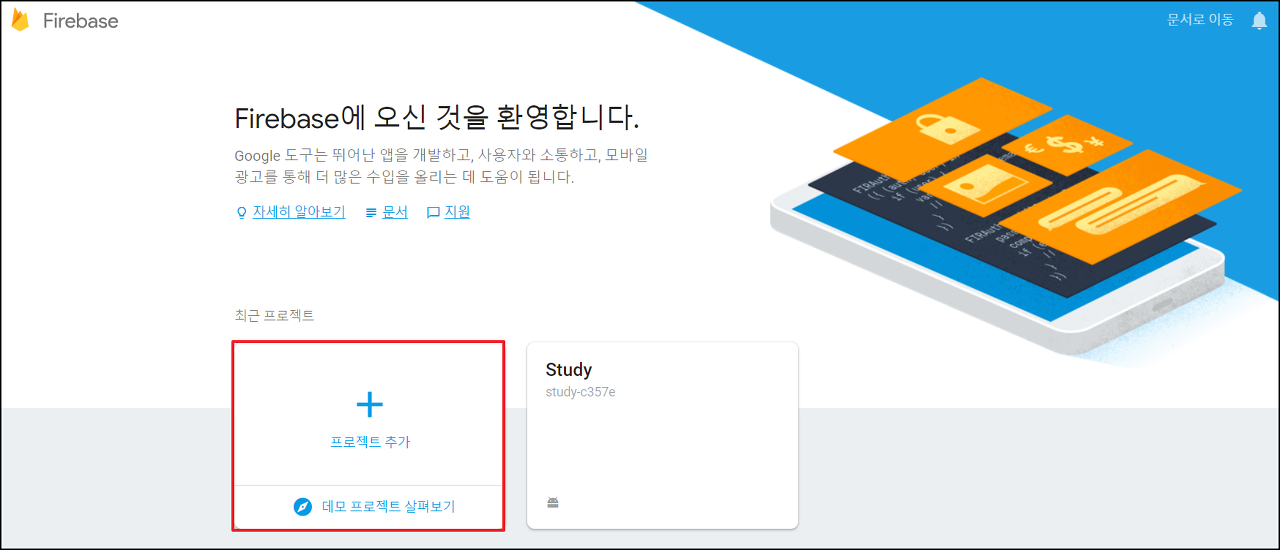1280x550 pixels.
Task: Click the Firebase flame logo
Action: (x=20, y=20)
